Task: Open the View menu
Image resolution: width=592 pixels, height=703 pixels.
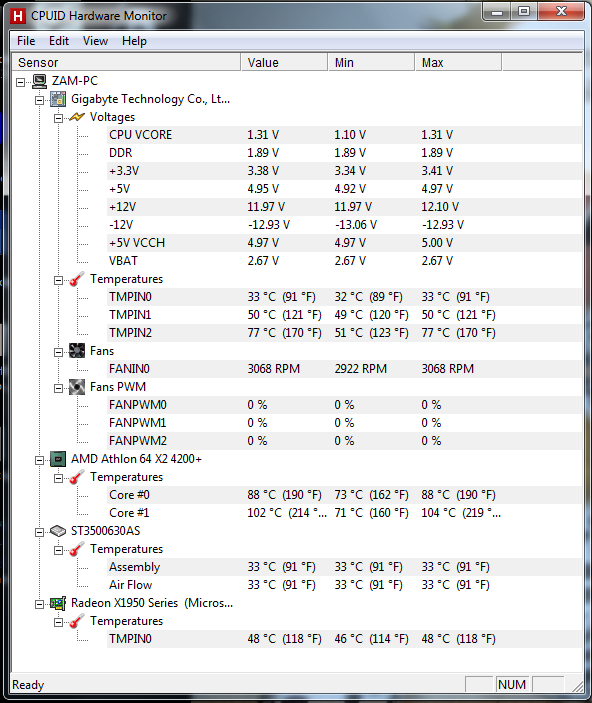Action: [95, 41]
